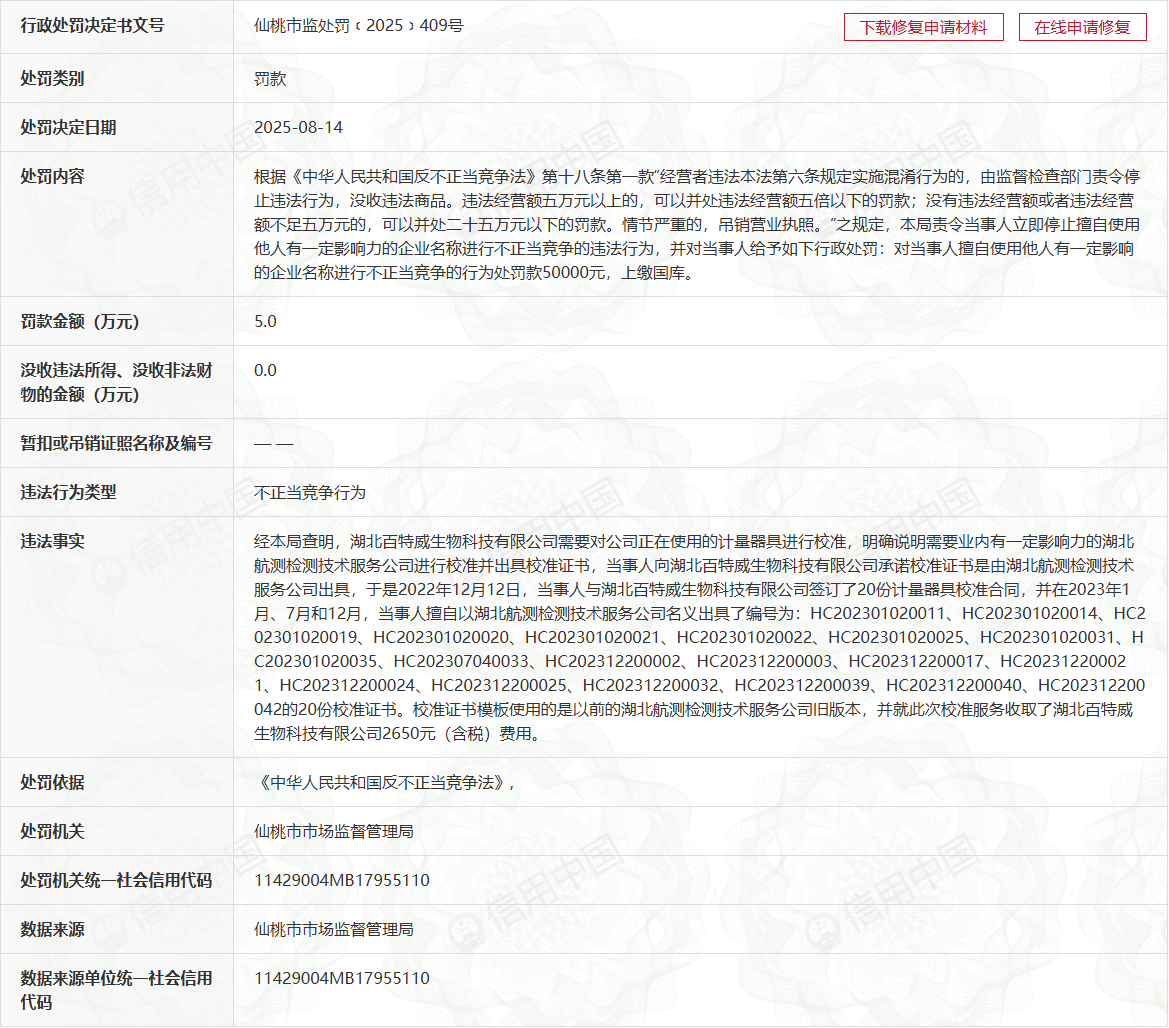
Task: Click the 行政处罚决定书文号 row label
Action: (92, 26)
